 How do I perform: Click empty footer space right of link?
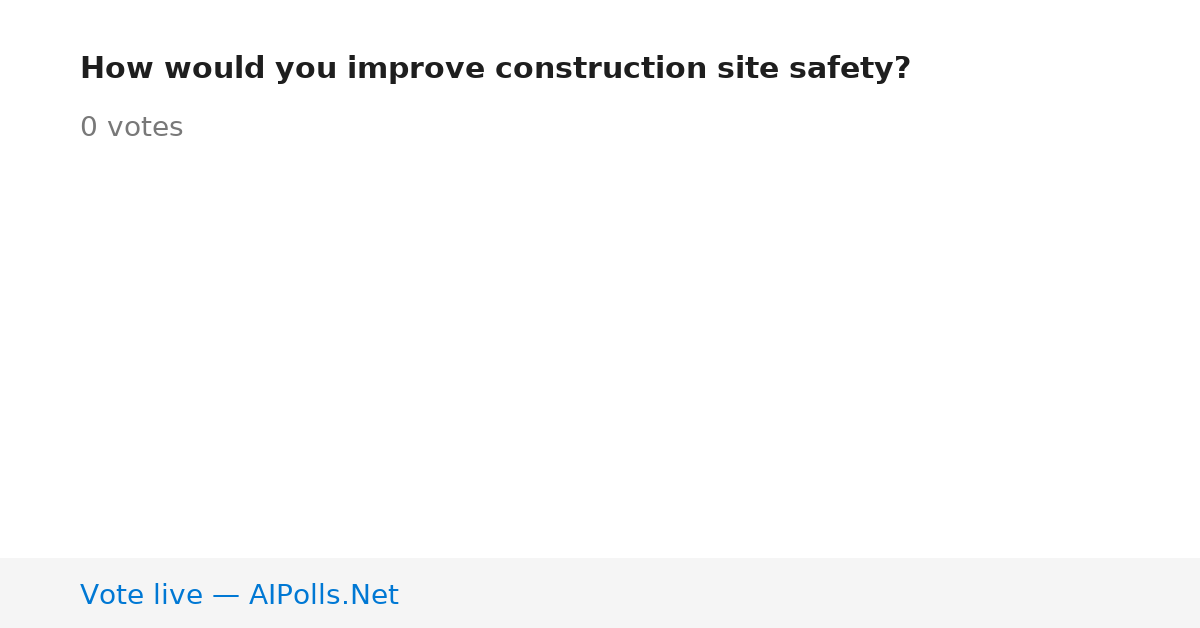pos(800,593)
